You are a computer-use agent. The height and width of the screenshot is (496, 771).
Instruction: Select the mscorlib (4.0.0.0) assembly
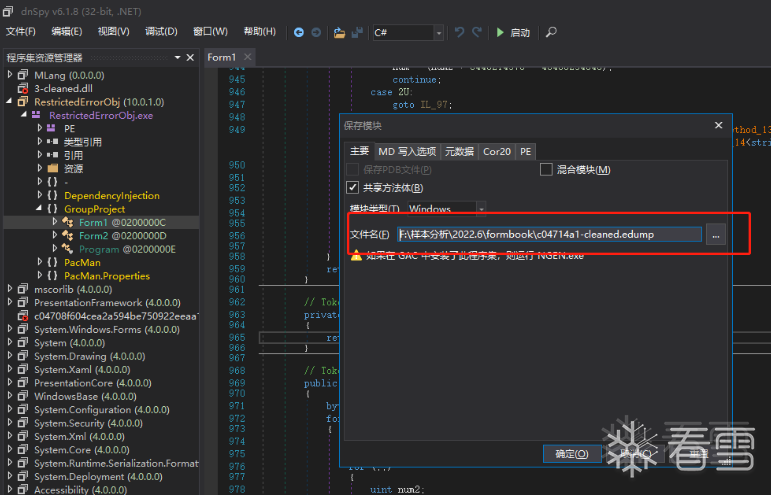[x=73, y=289]
